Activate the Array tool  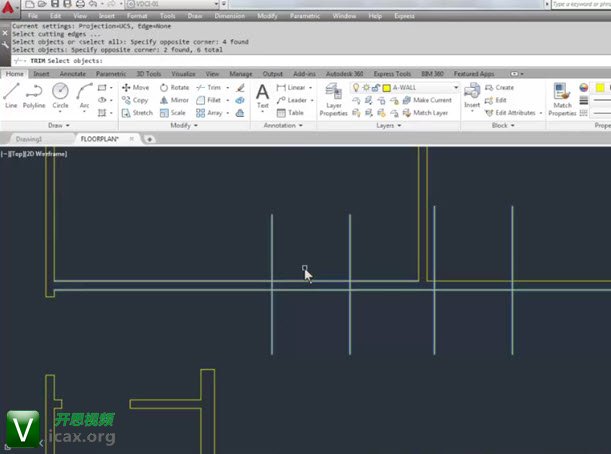(x=209, y=113)
